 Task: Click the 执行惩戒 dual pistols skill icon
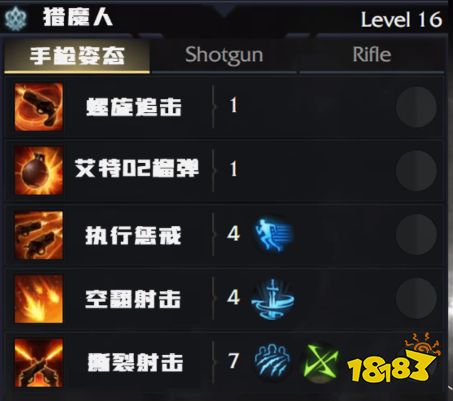pos(39,235)
